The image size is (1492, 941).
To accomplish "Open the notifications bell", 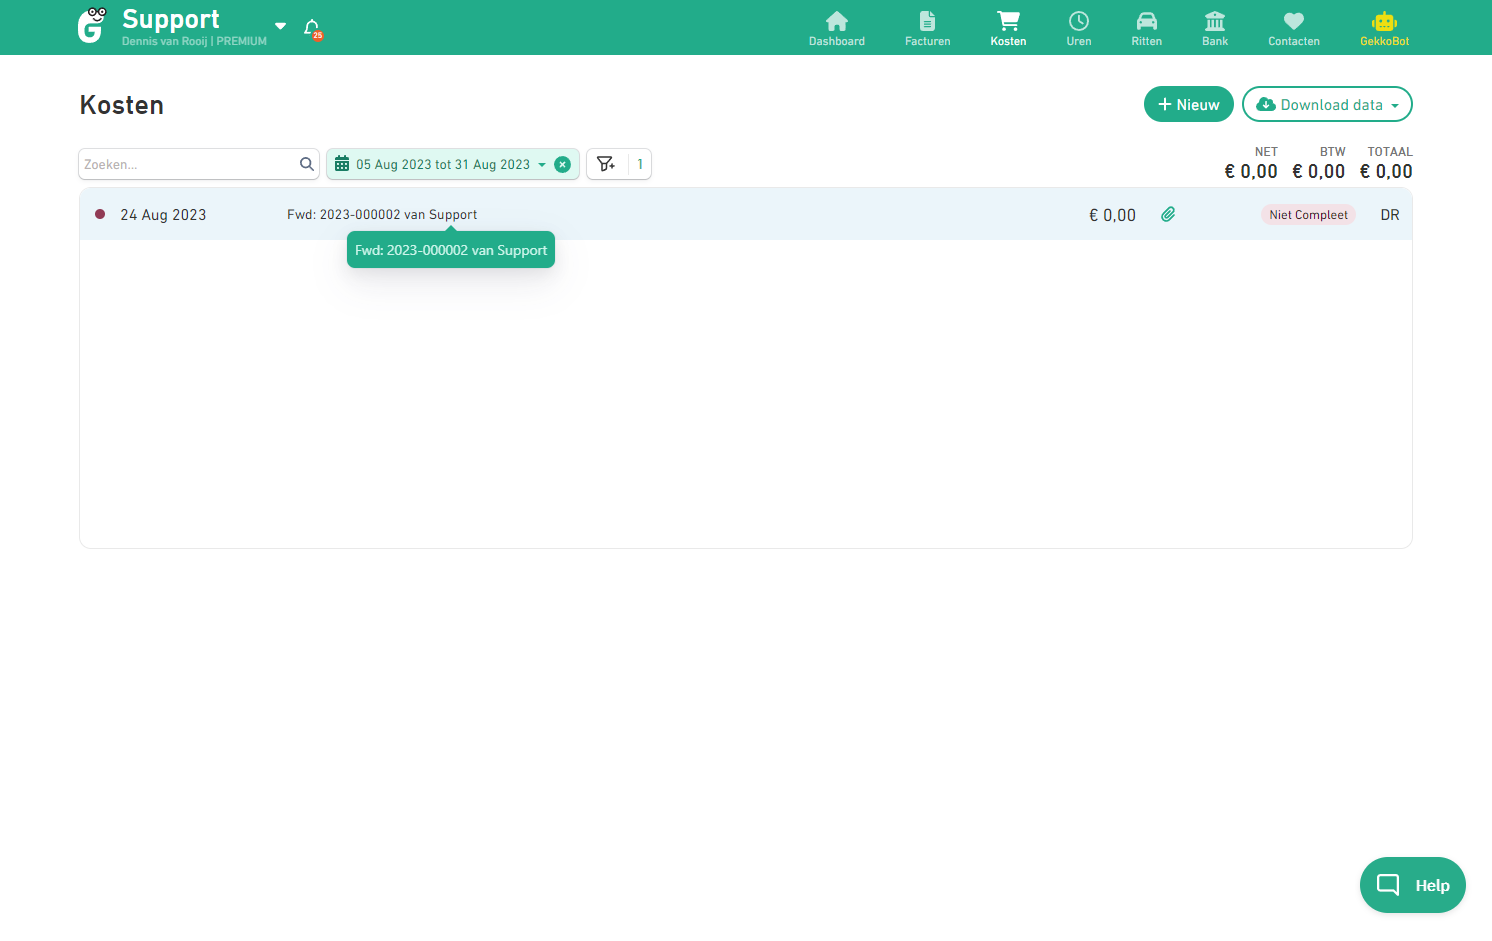I will pyautogui.click(x=313, y=28).
